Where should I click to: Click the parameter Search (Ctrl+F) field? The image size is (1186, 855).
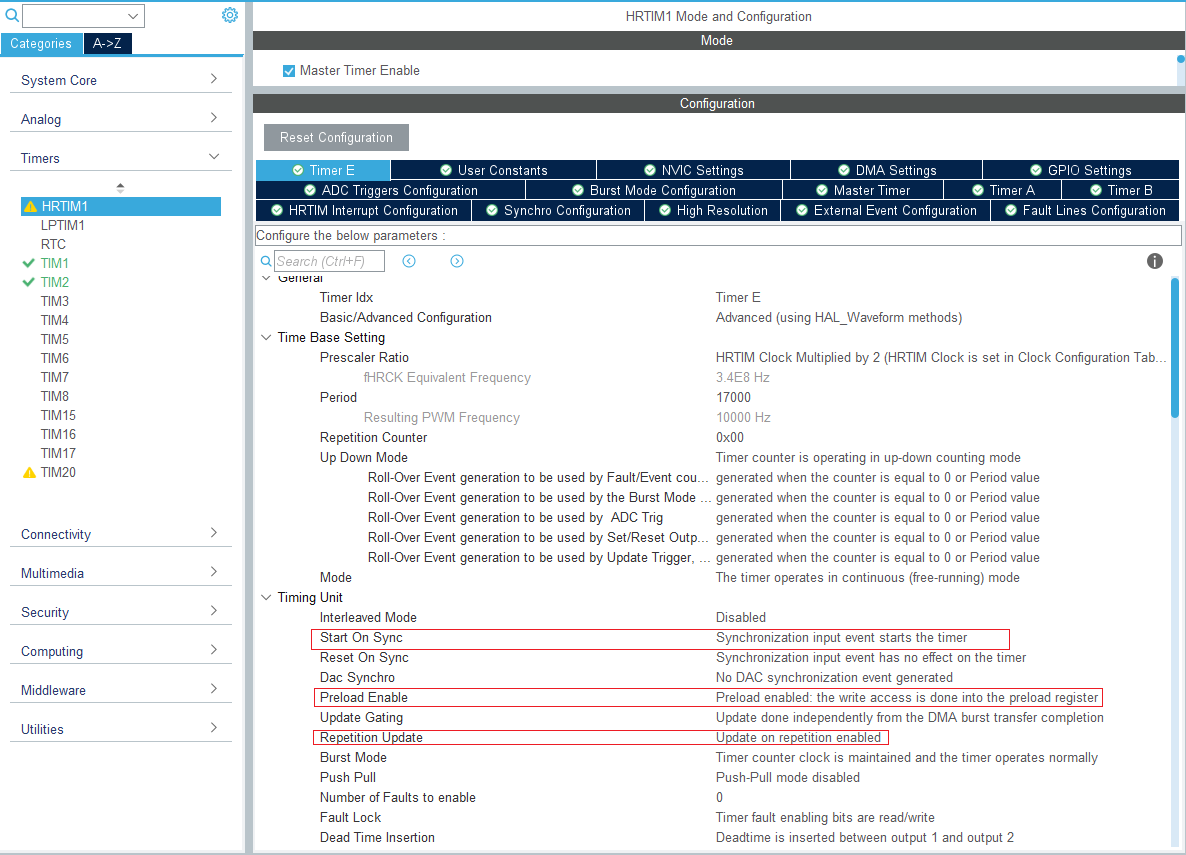pyautogui.click(x=329, y=261)
